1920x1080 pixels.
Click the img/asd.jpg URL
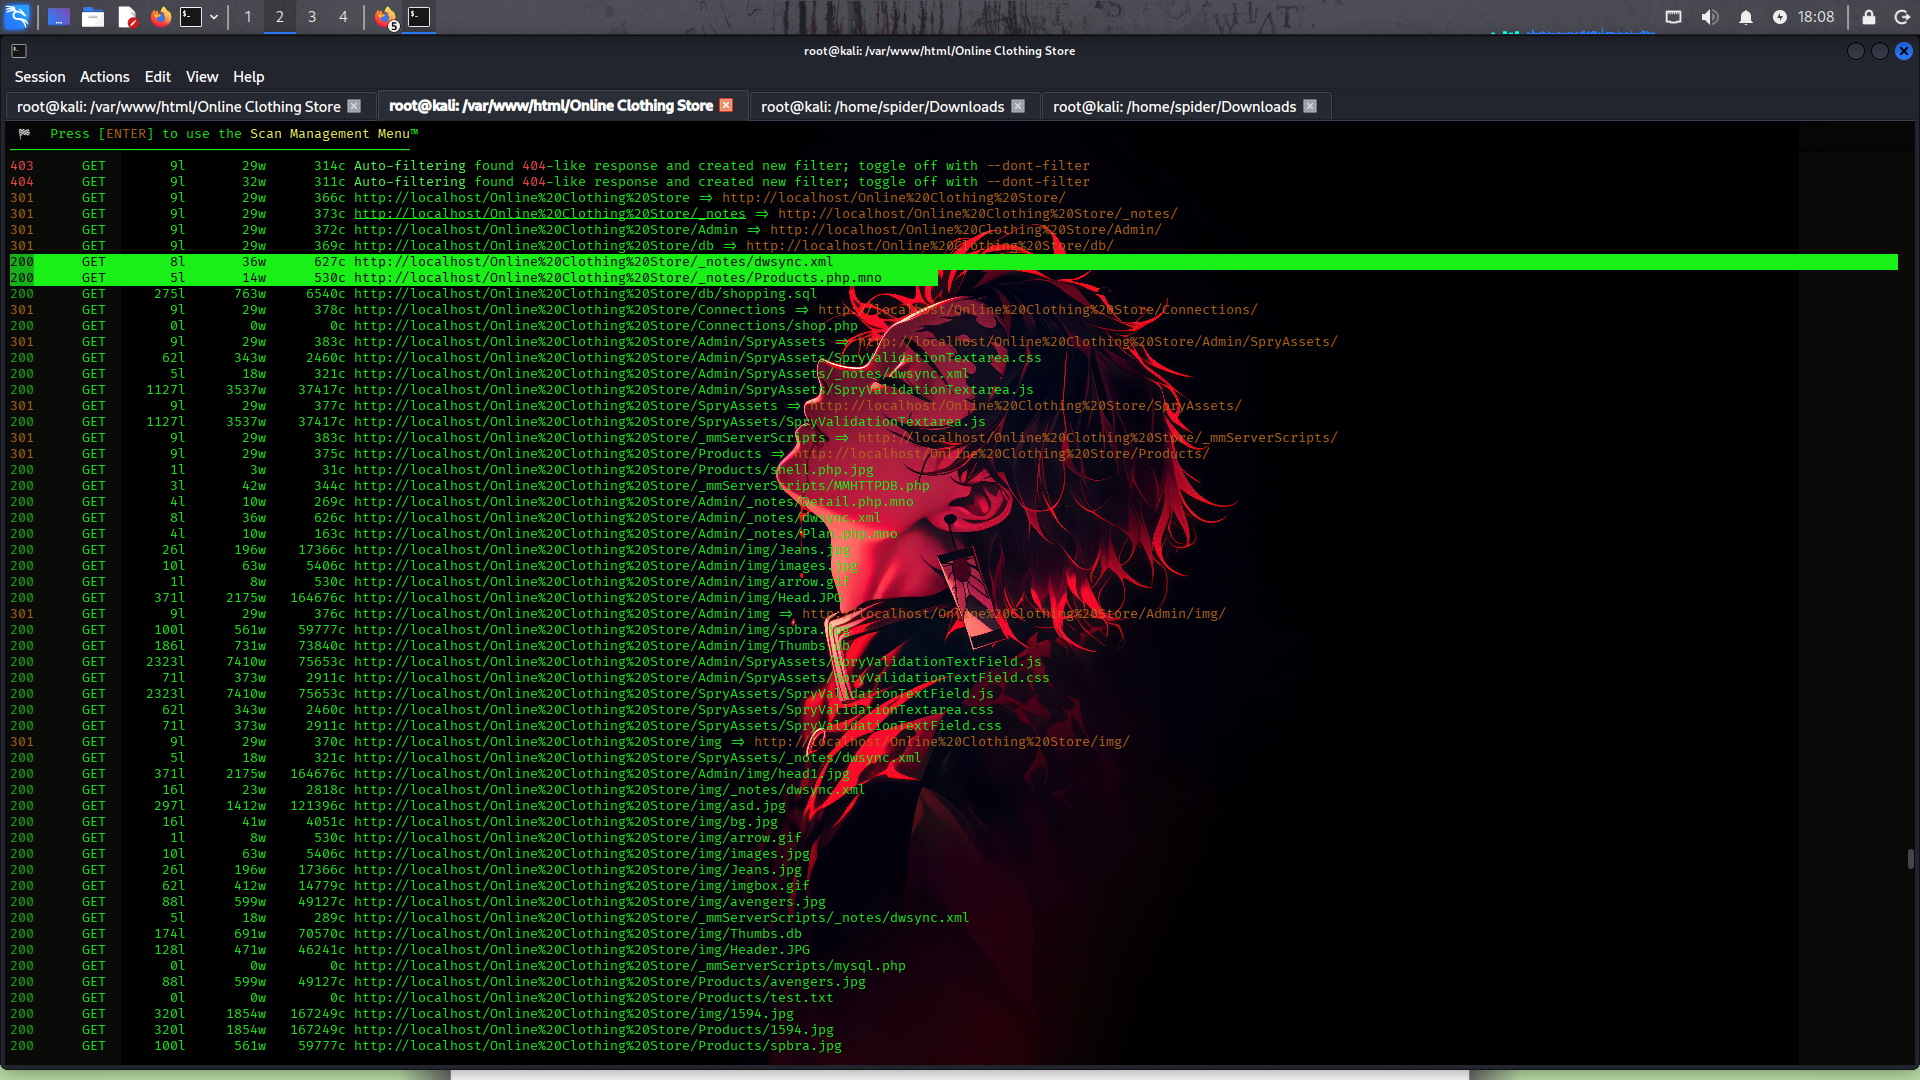(569, 806)
